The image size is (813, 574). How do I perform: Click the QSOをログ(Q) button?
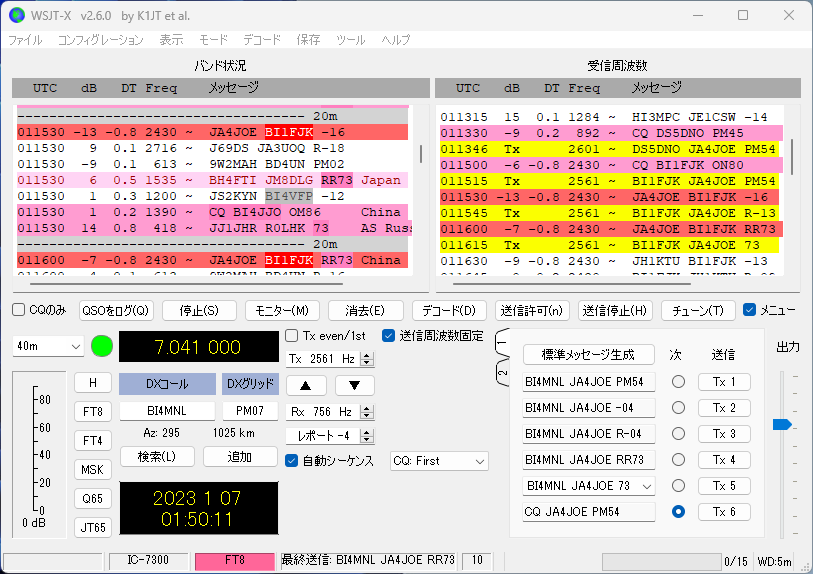[116, 311]
